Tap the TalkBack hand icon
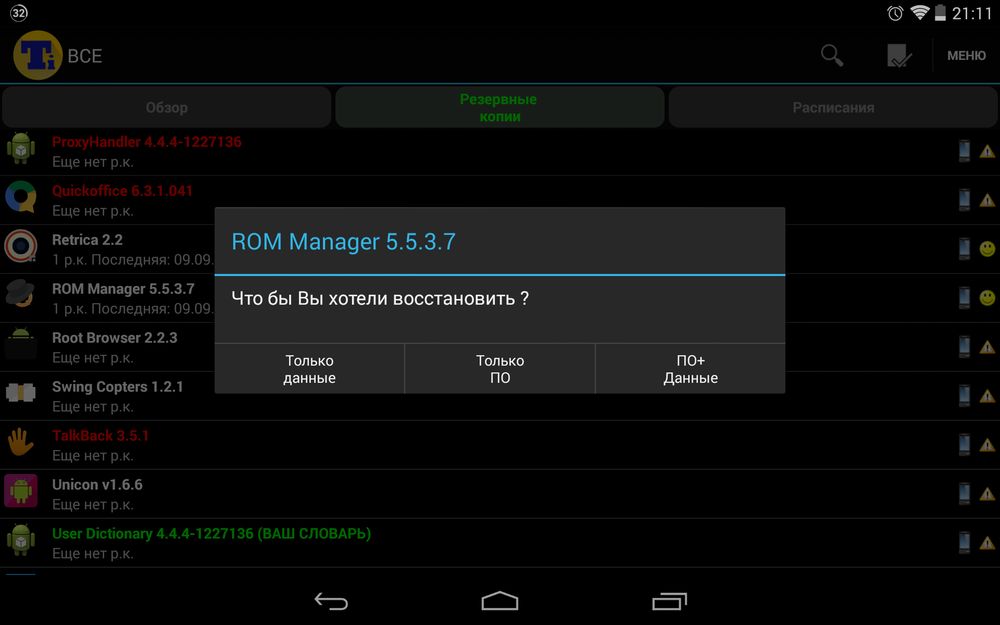 click(x=20, y=441)
